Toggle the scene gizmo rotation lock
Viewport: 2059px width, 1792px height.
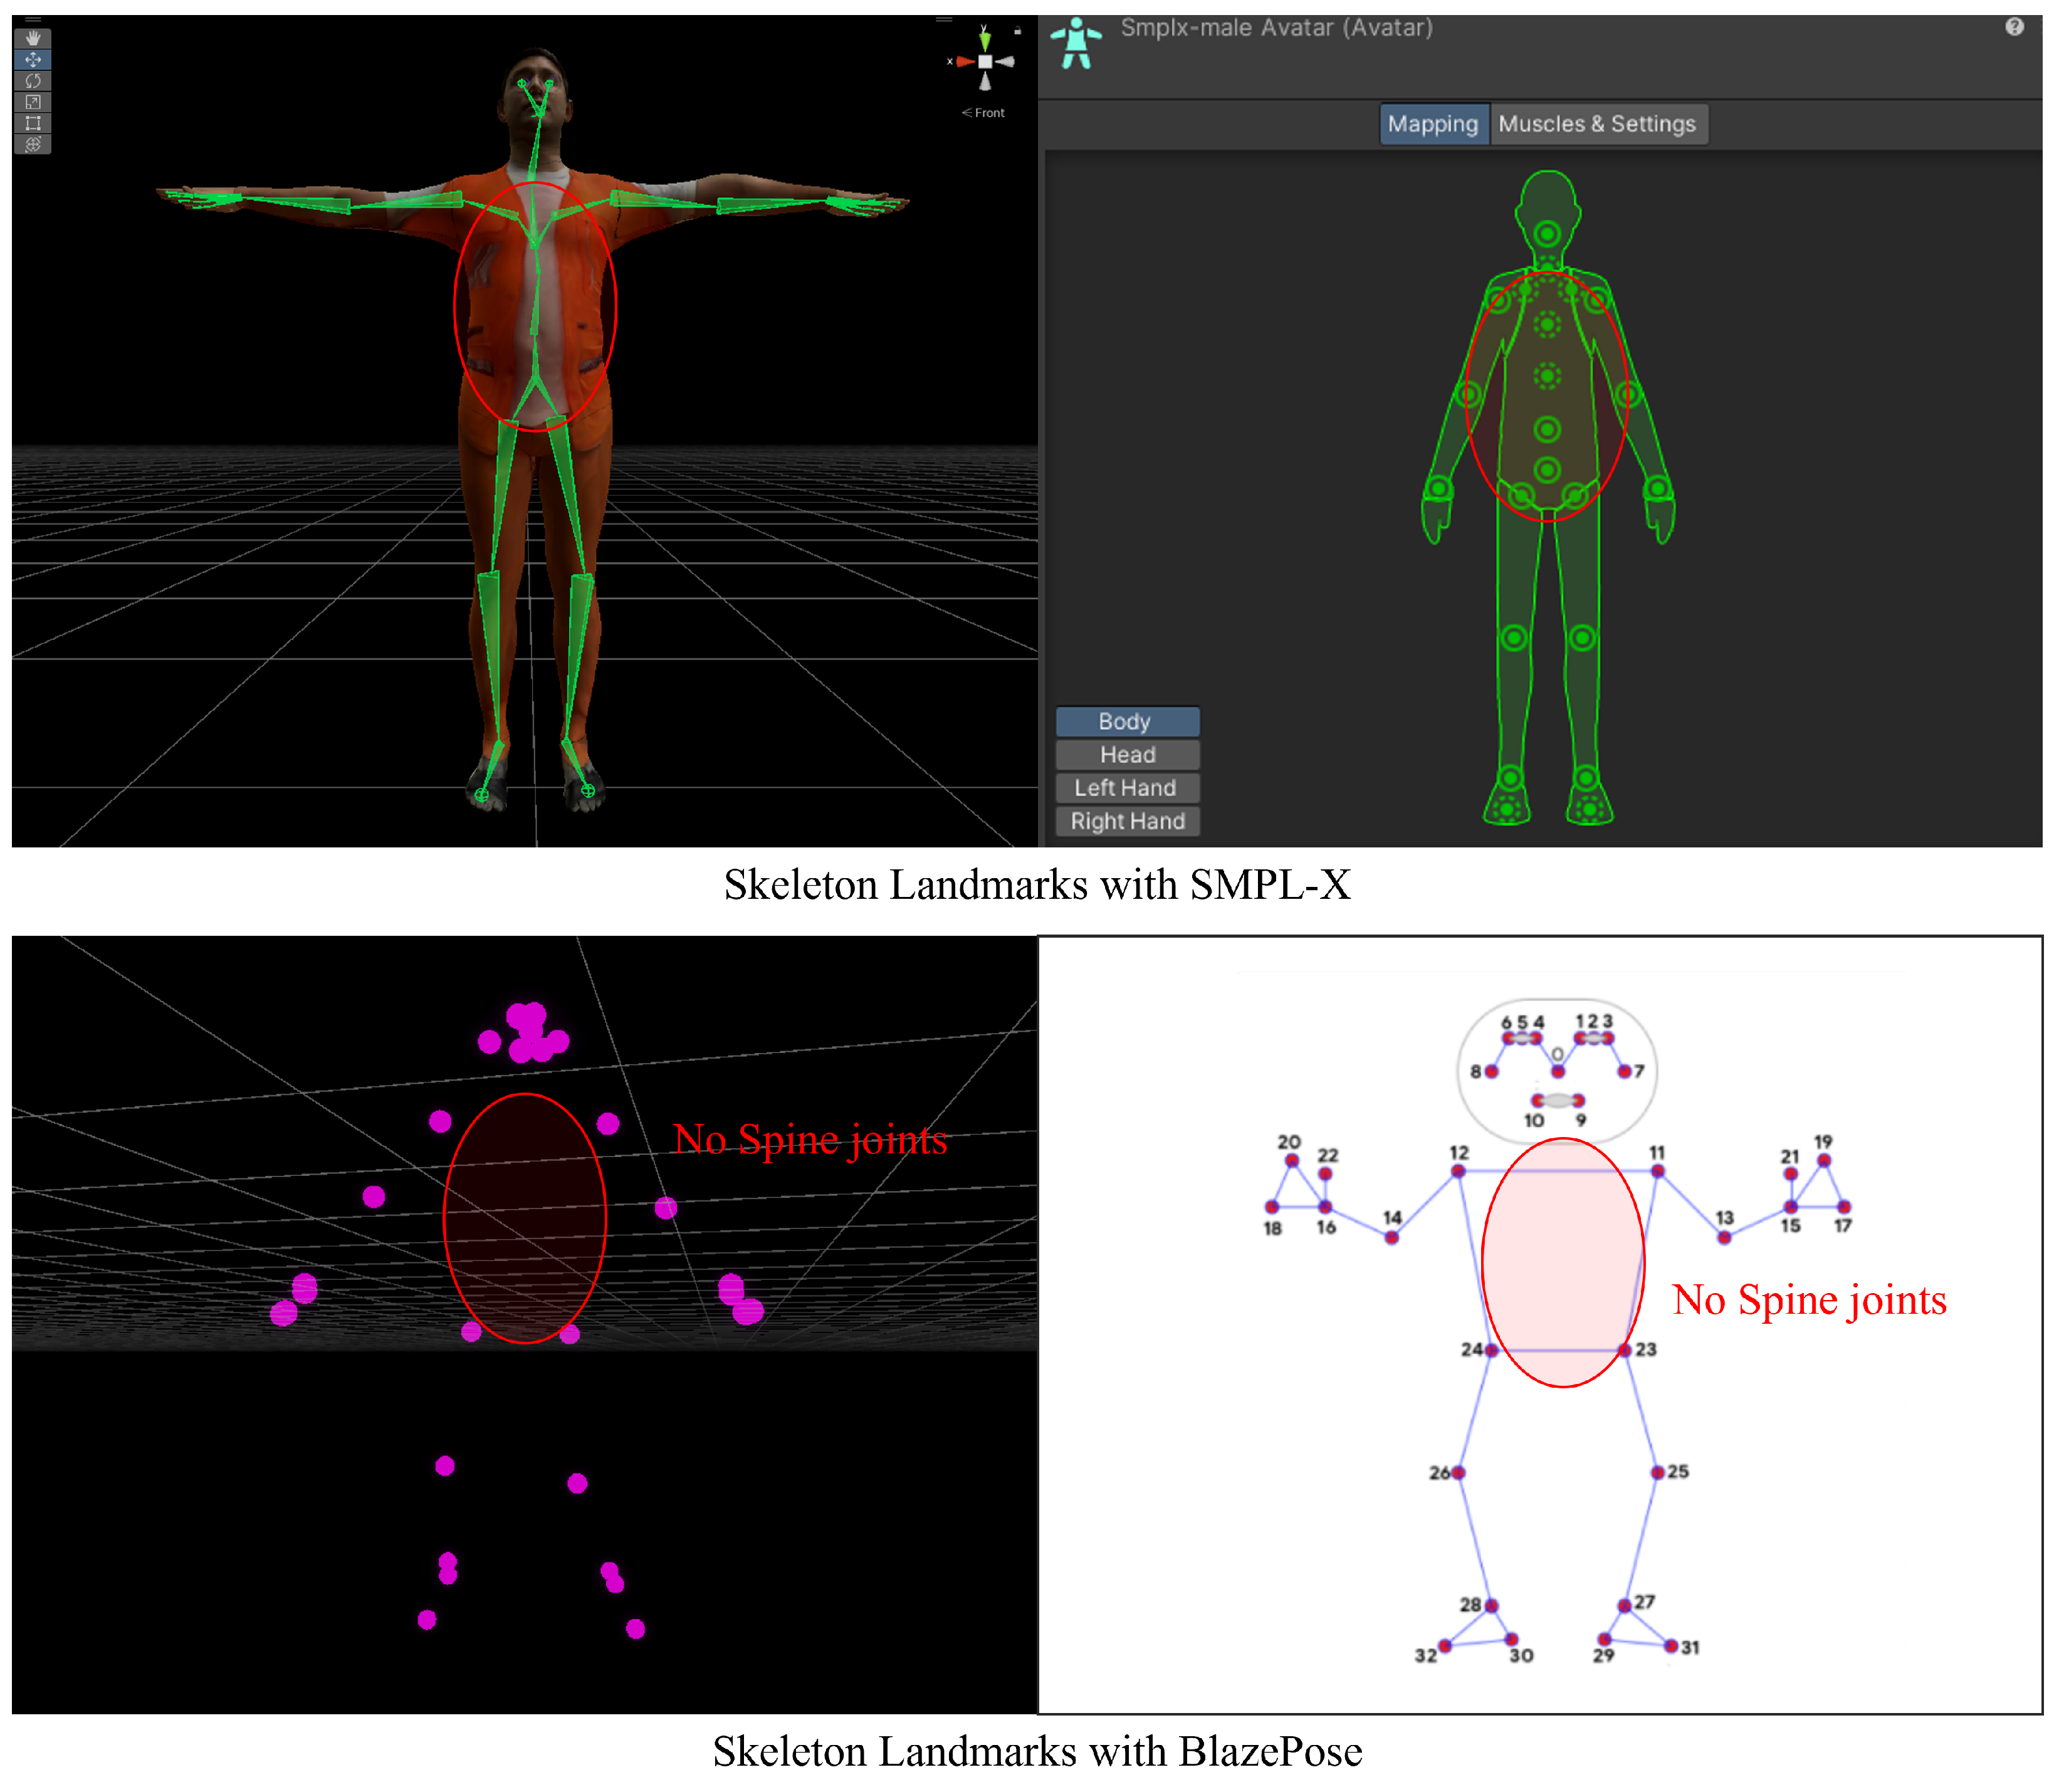tap(1017, 31)
